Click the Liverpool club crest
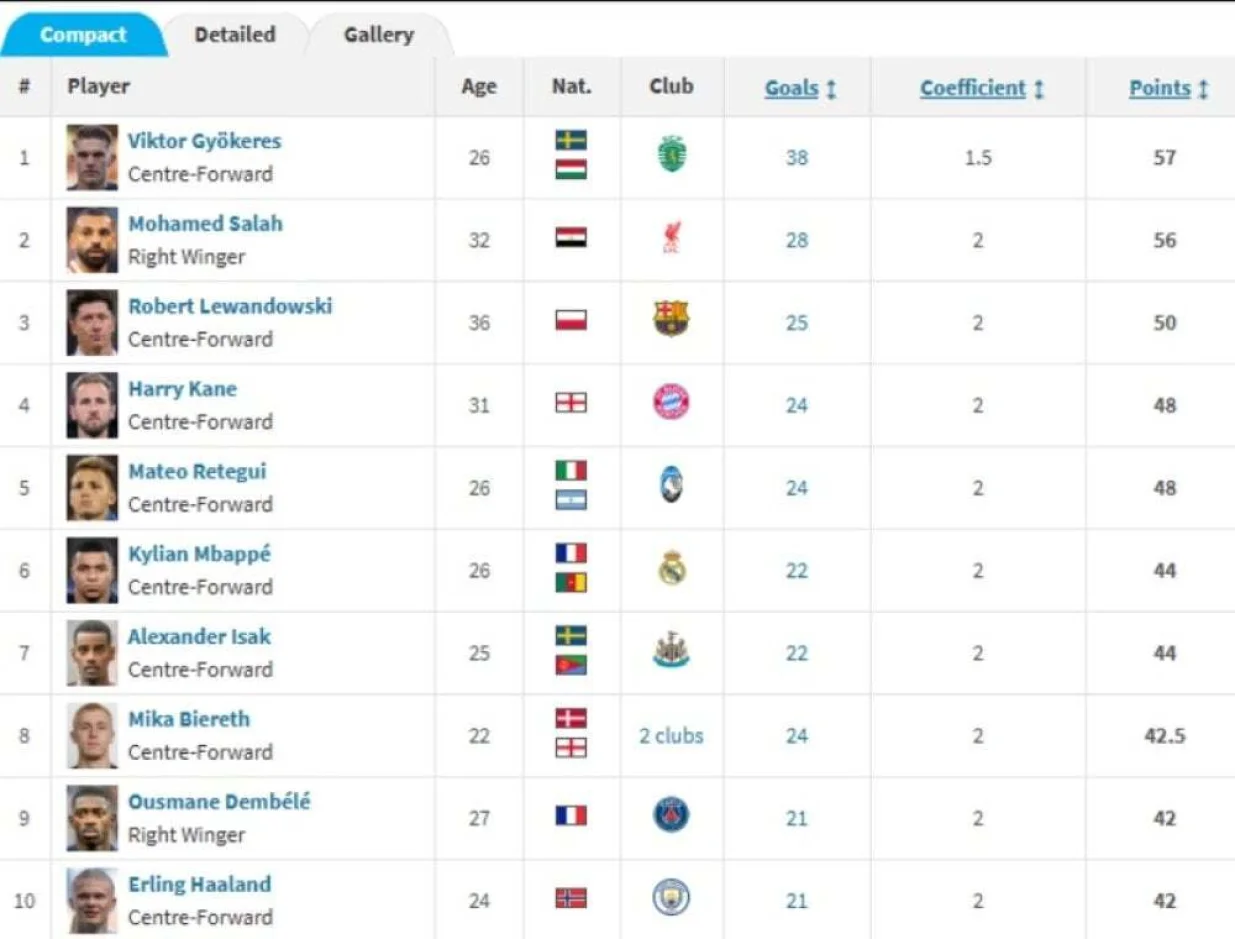 coord(671,238)
